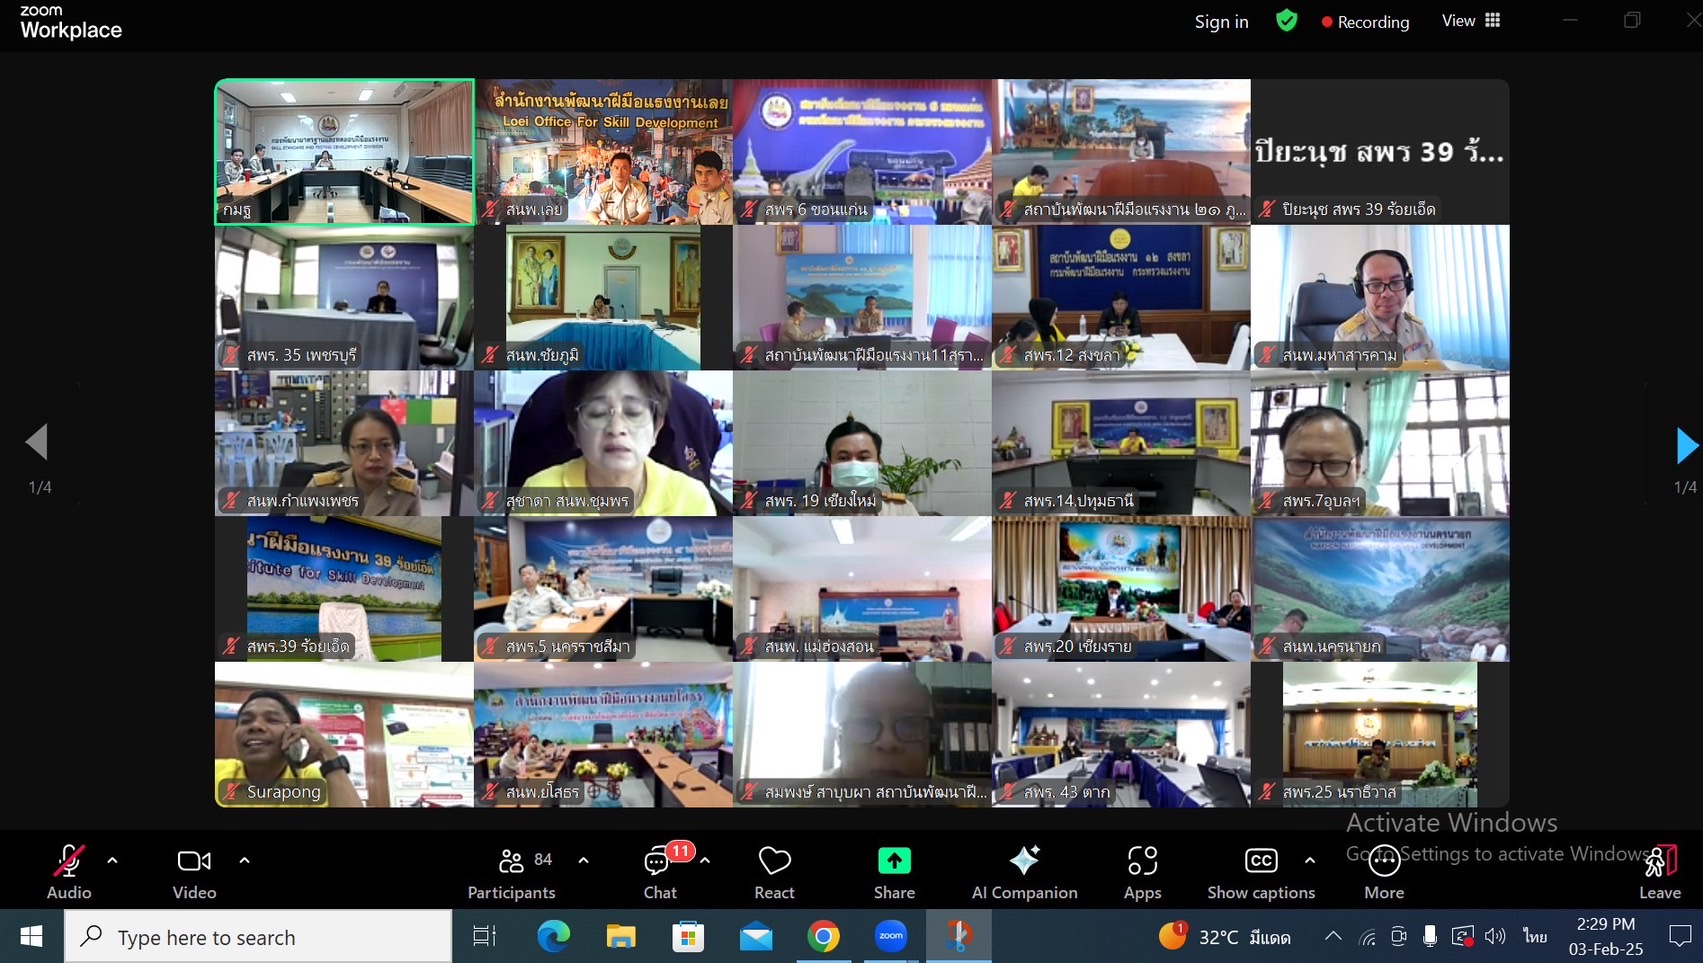This screenshot has height=963, width=1703.
Task: Switch to Zoom via the taskbar icon
Action: (891, 936)
